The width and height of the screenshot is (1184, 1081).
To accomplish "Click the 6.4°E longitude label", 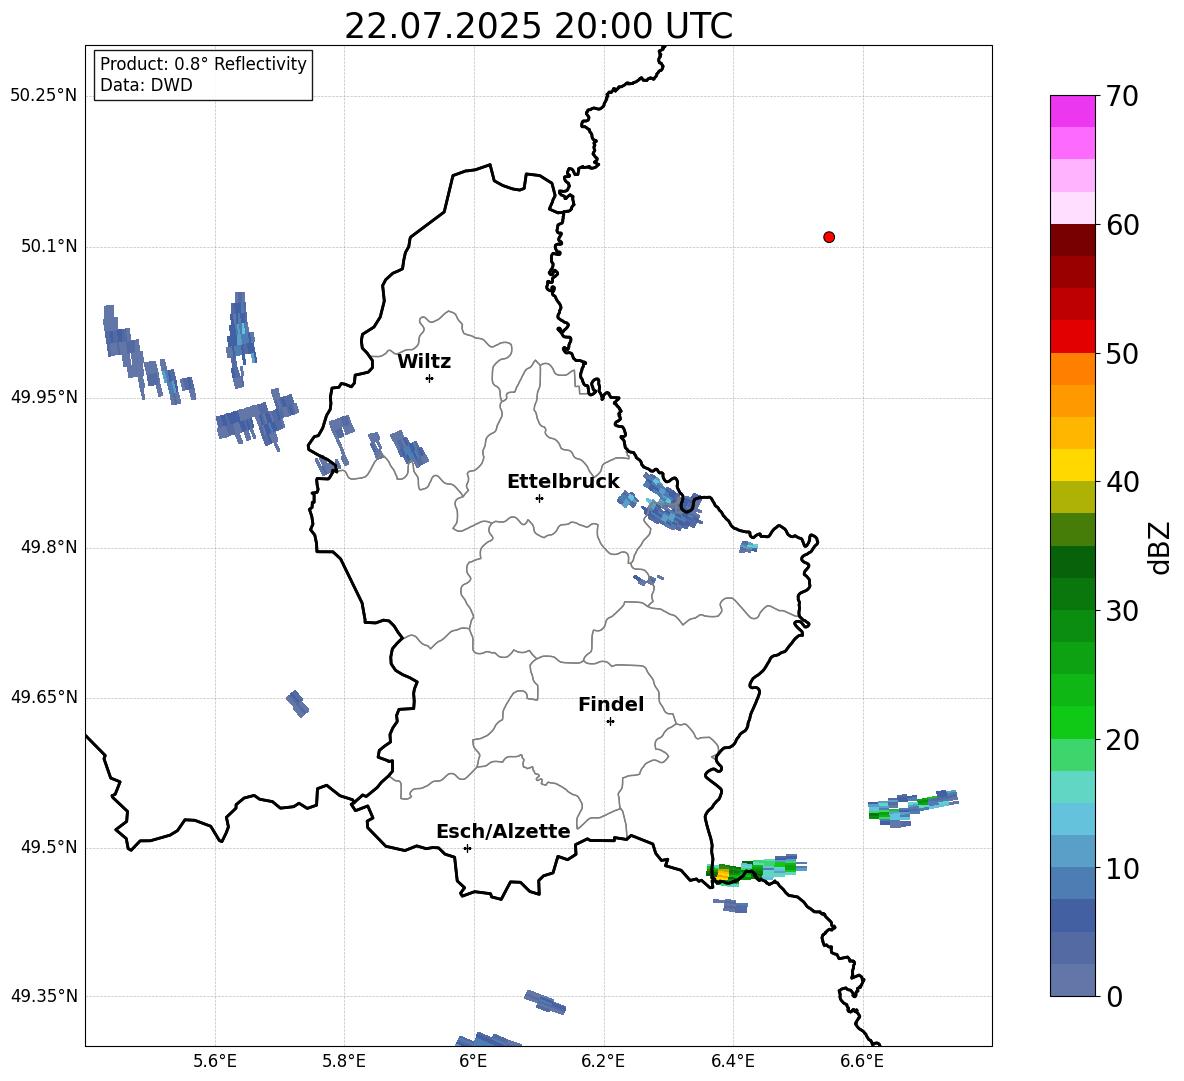I will (x=732, y=1061).
